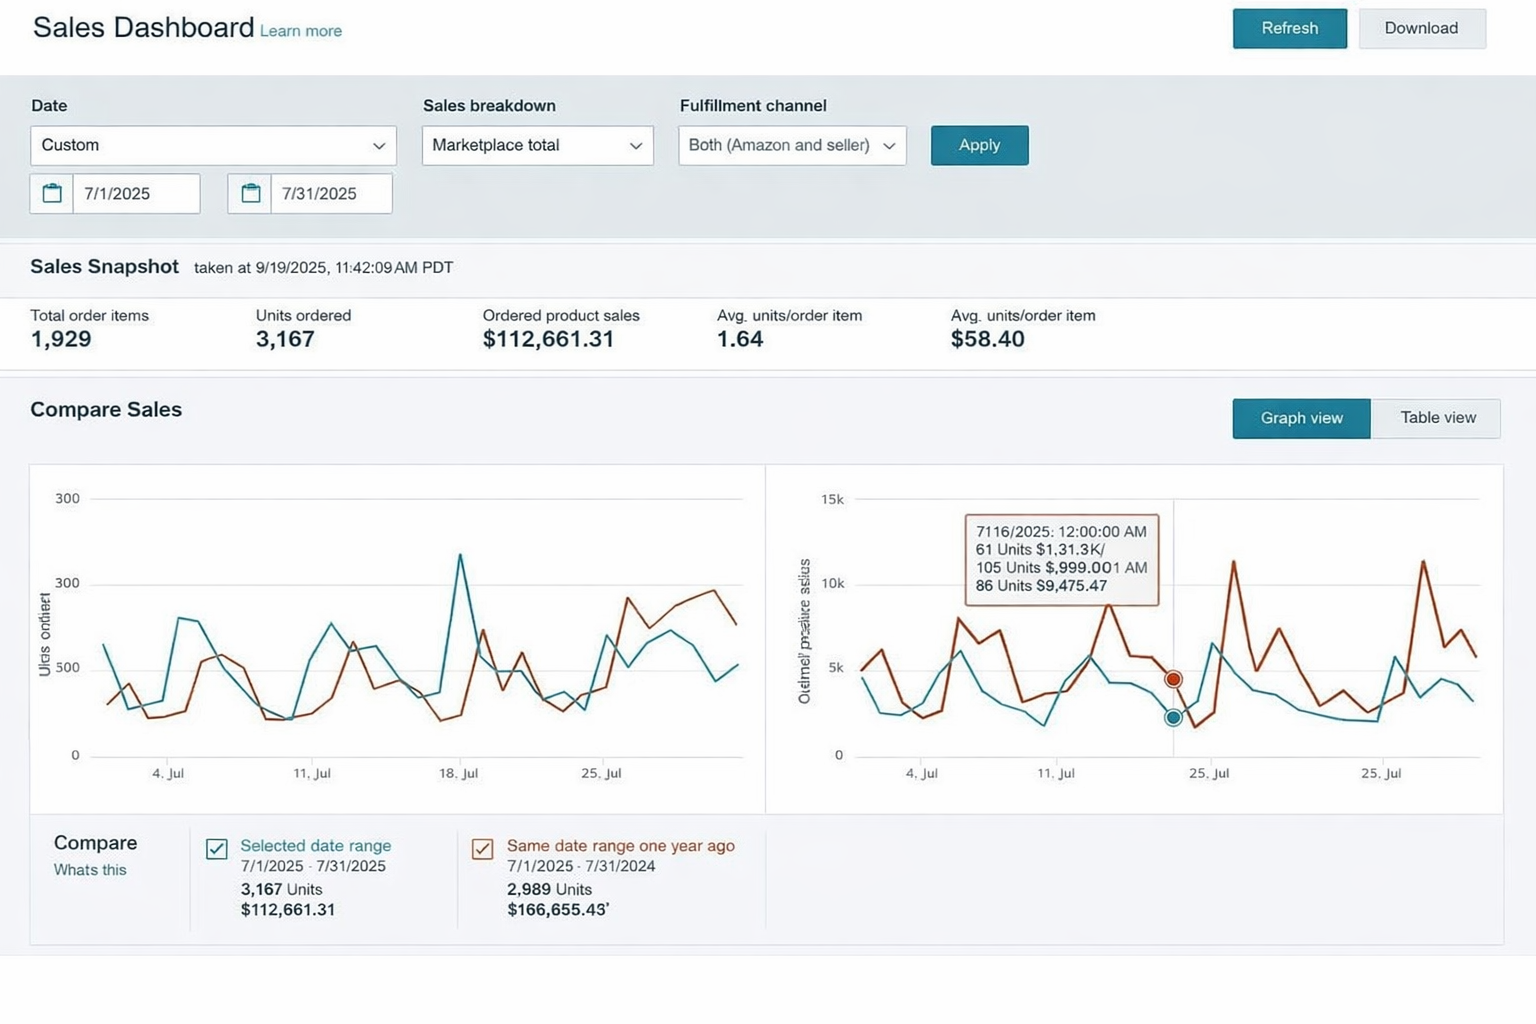
Task: Select the Graph view tab
Action: point(1301,418)
